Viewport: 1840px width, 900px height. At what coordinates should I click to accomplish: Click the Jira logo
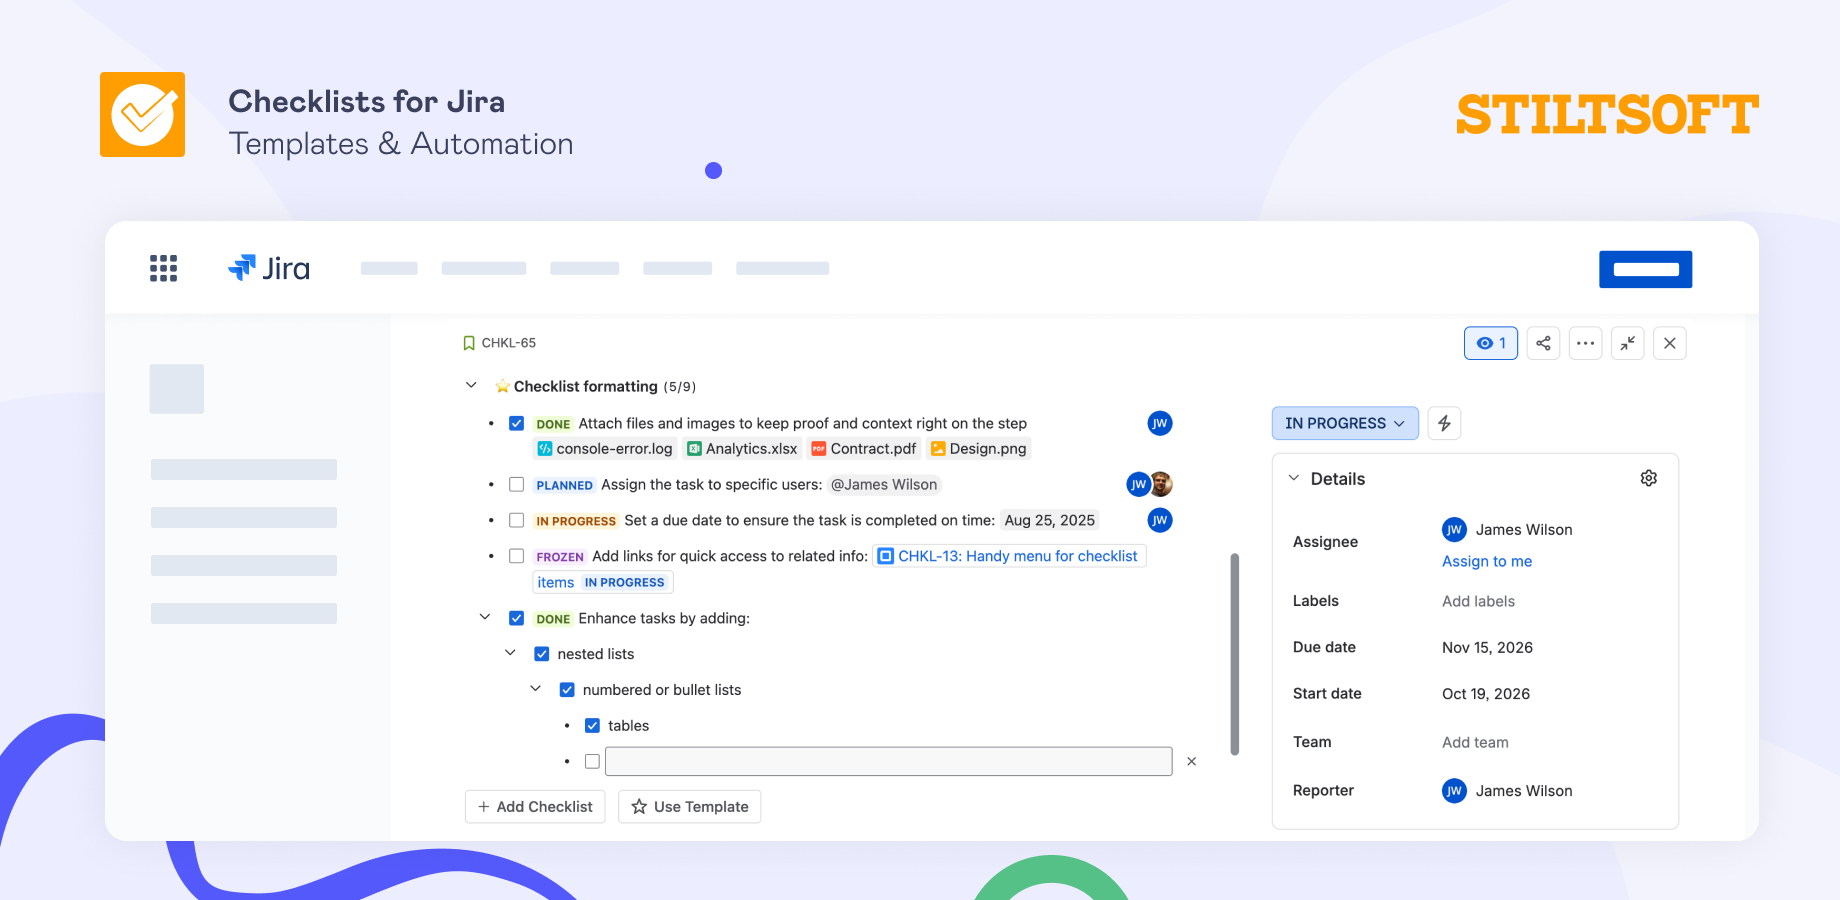[269, 268]
